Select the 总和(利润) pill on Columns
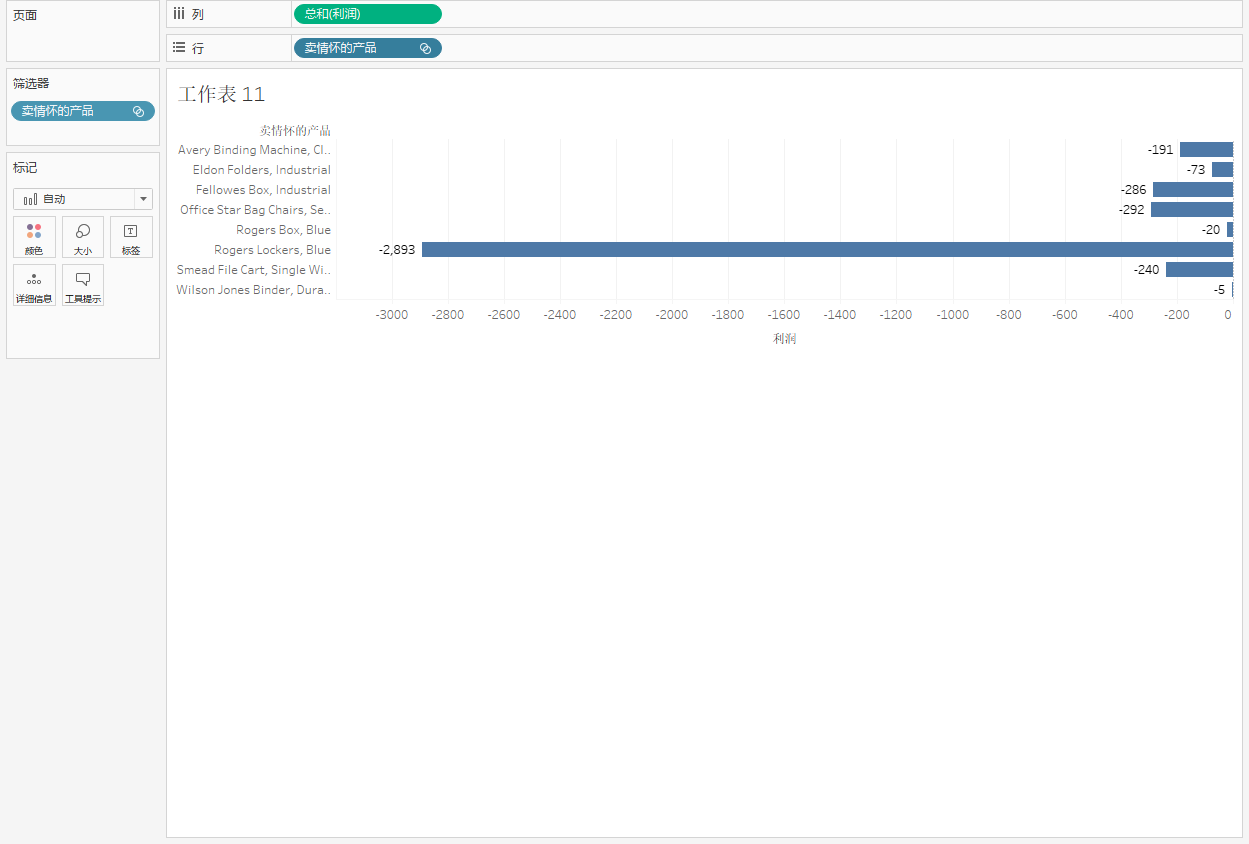 367,14
